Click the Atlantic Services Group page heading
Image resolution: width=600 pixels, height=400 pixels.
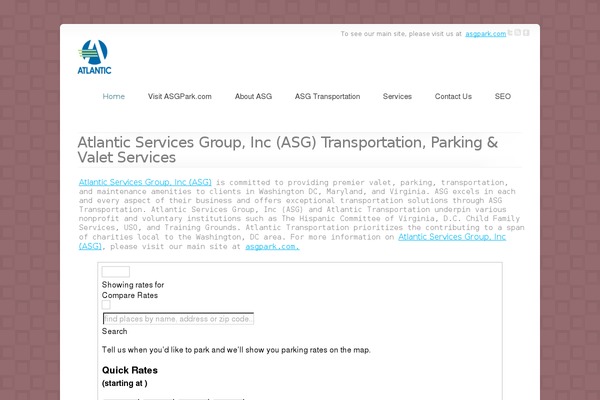287,150
